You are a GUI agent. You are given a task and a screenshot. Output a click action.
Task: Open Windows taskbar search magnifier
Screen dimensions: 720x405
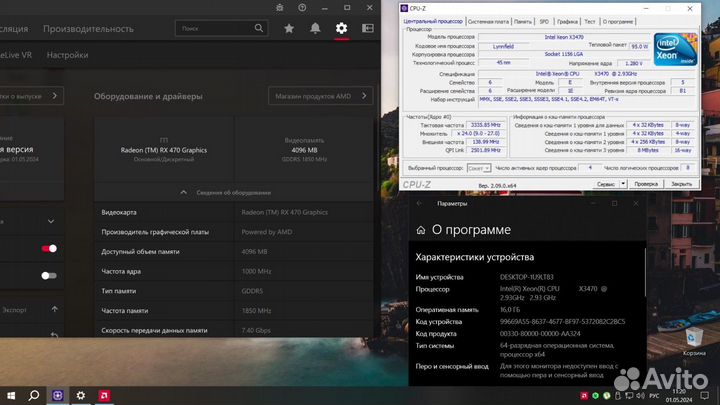(33, 395)
